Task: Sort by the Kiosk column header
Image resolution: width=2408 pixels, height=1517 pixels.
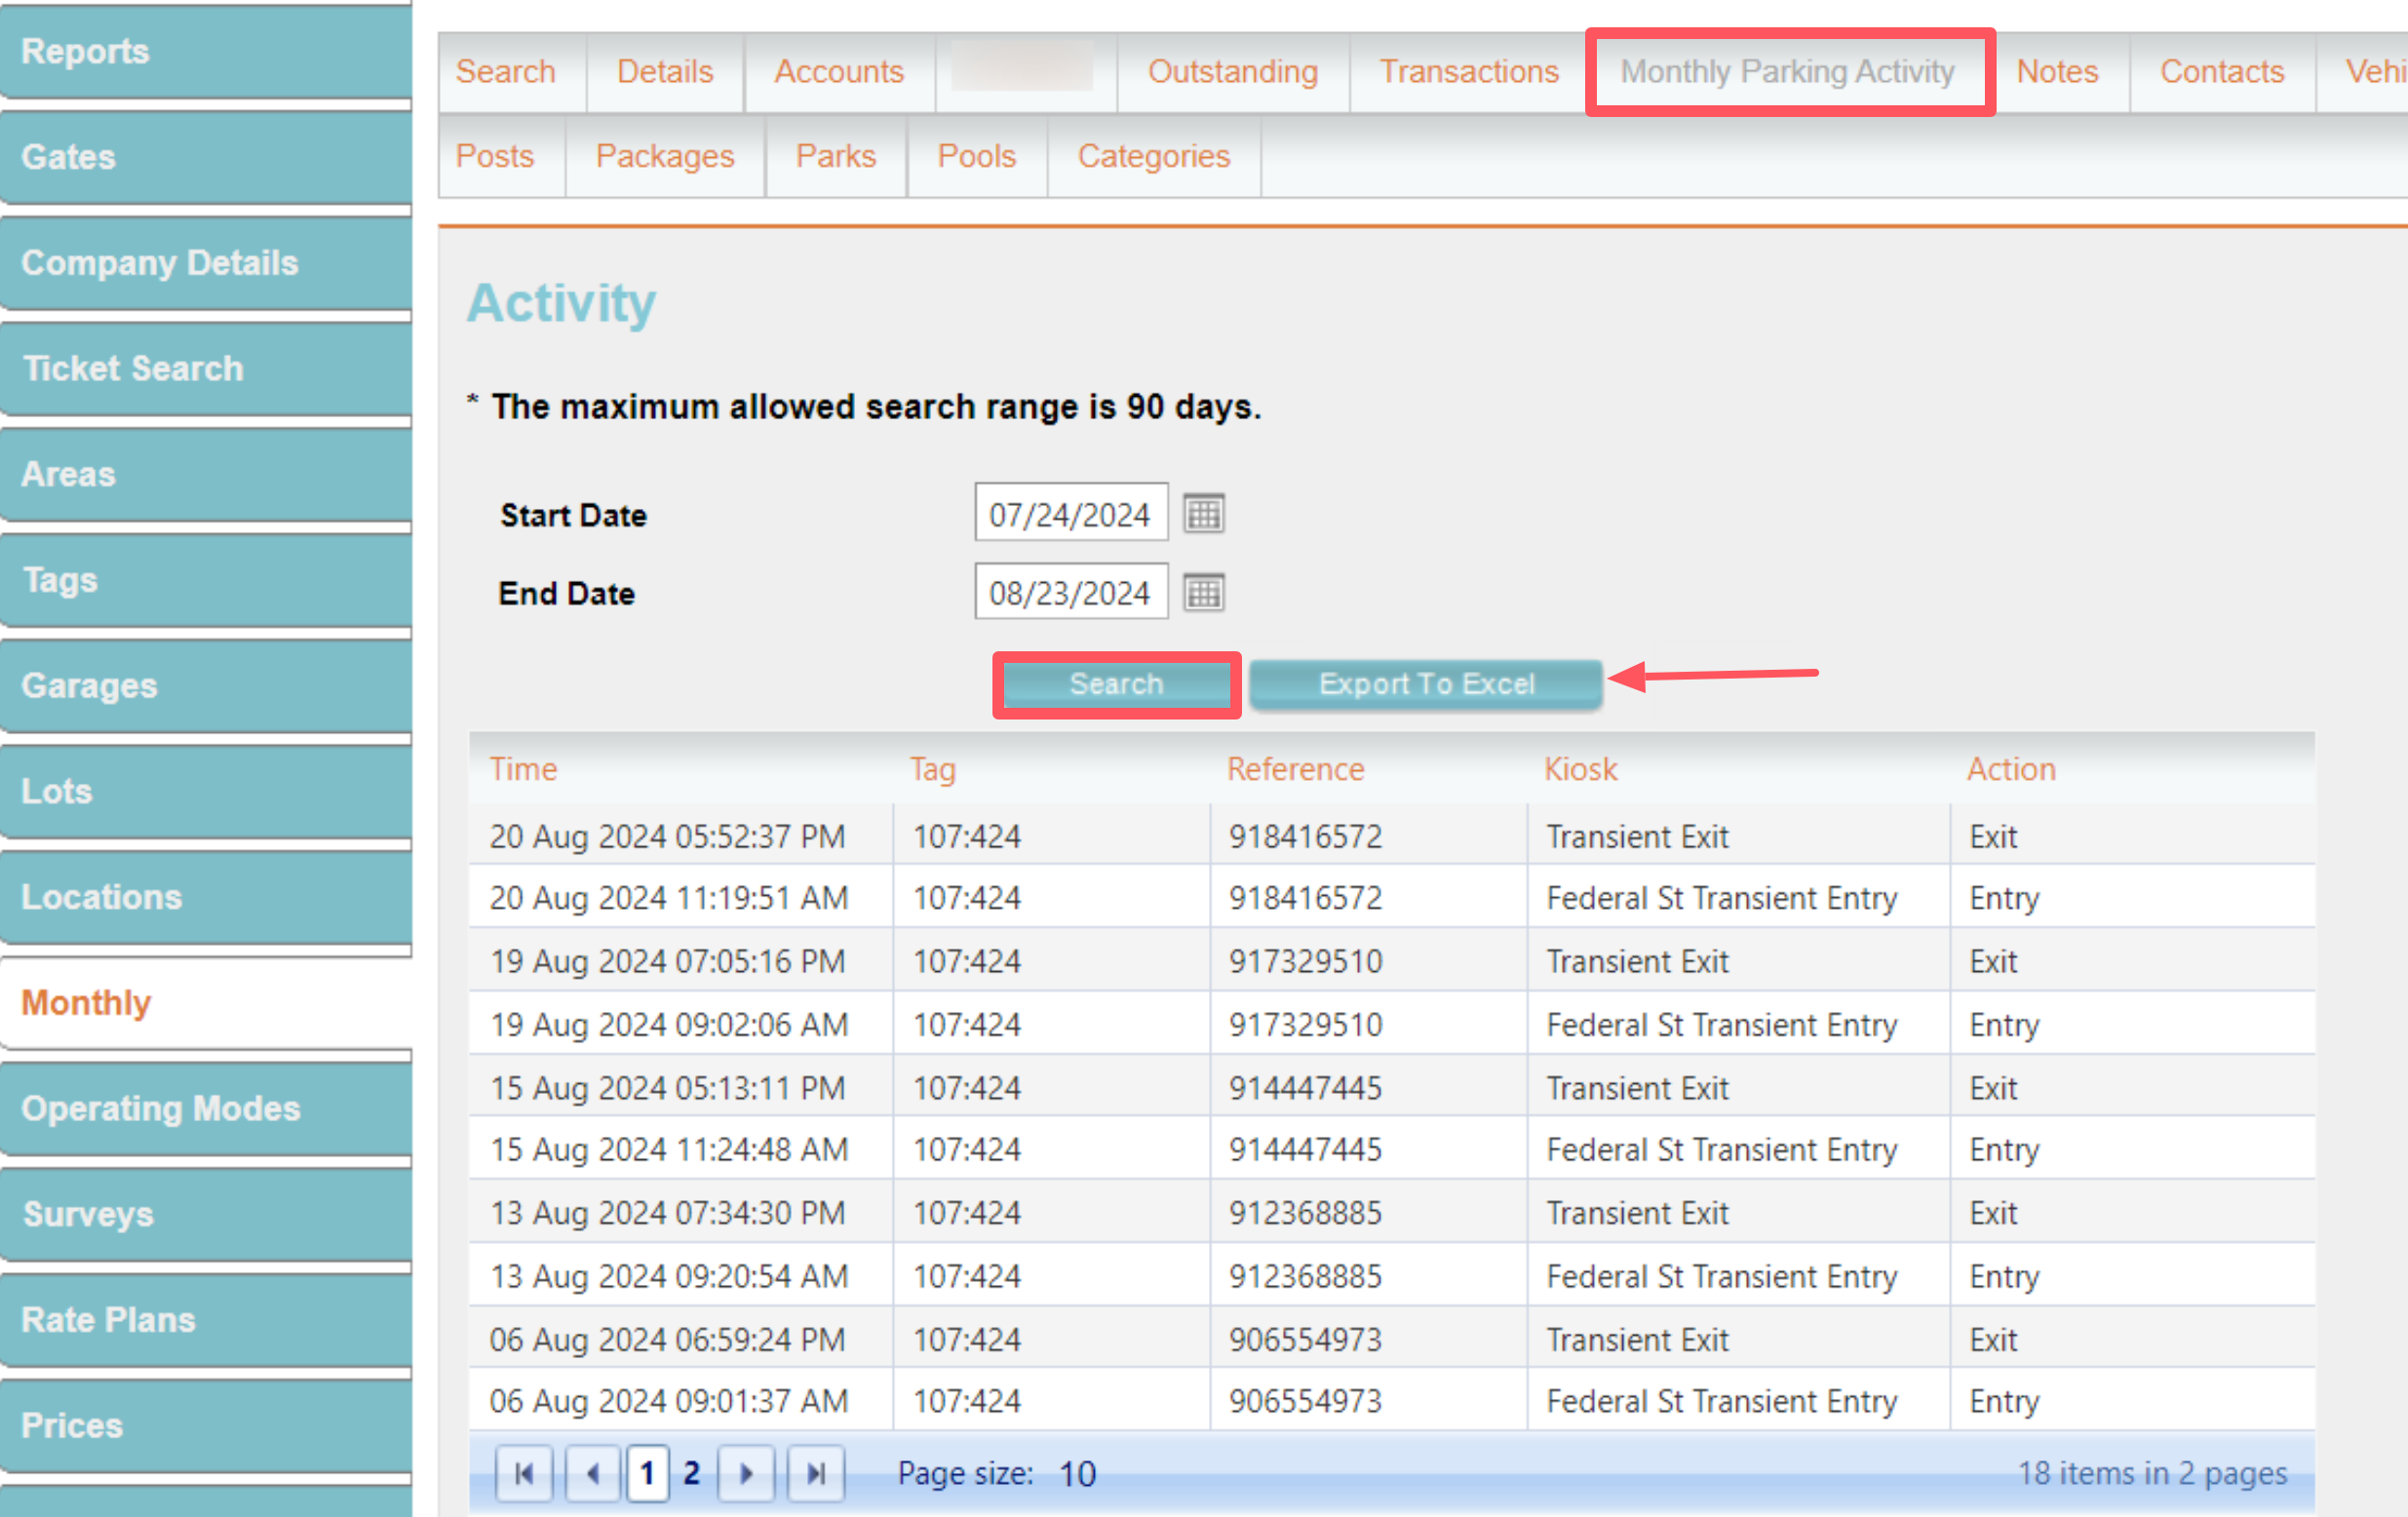Action: click(1580, 769)
